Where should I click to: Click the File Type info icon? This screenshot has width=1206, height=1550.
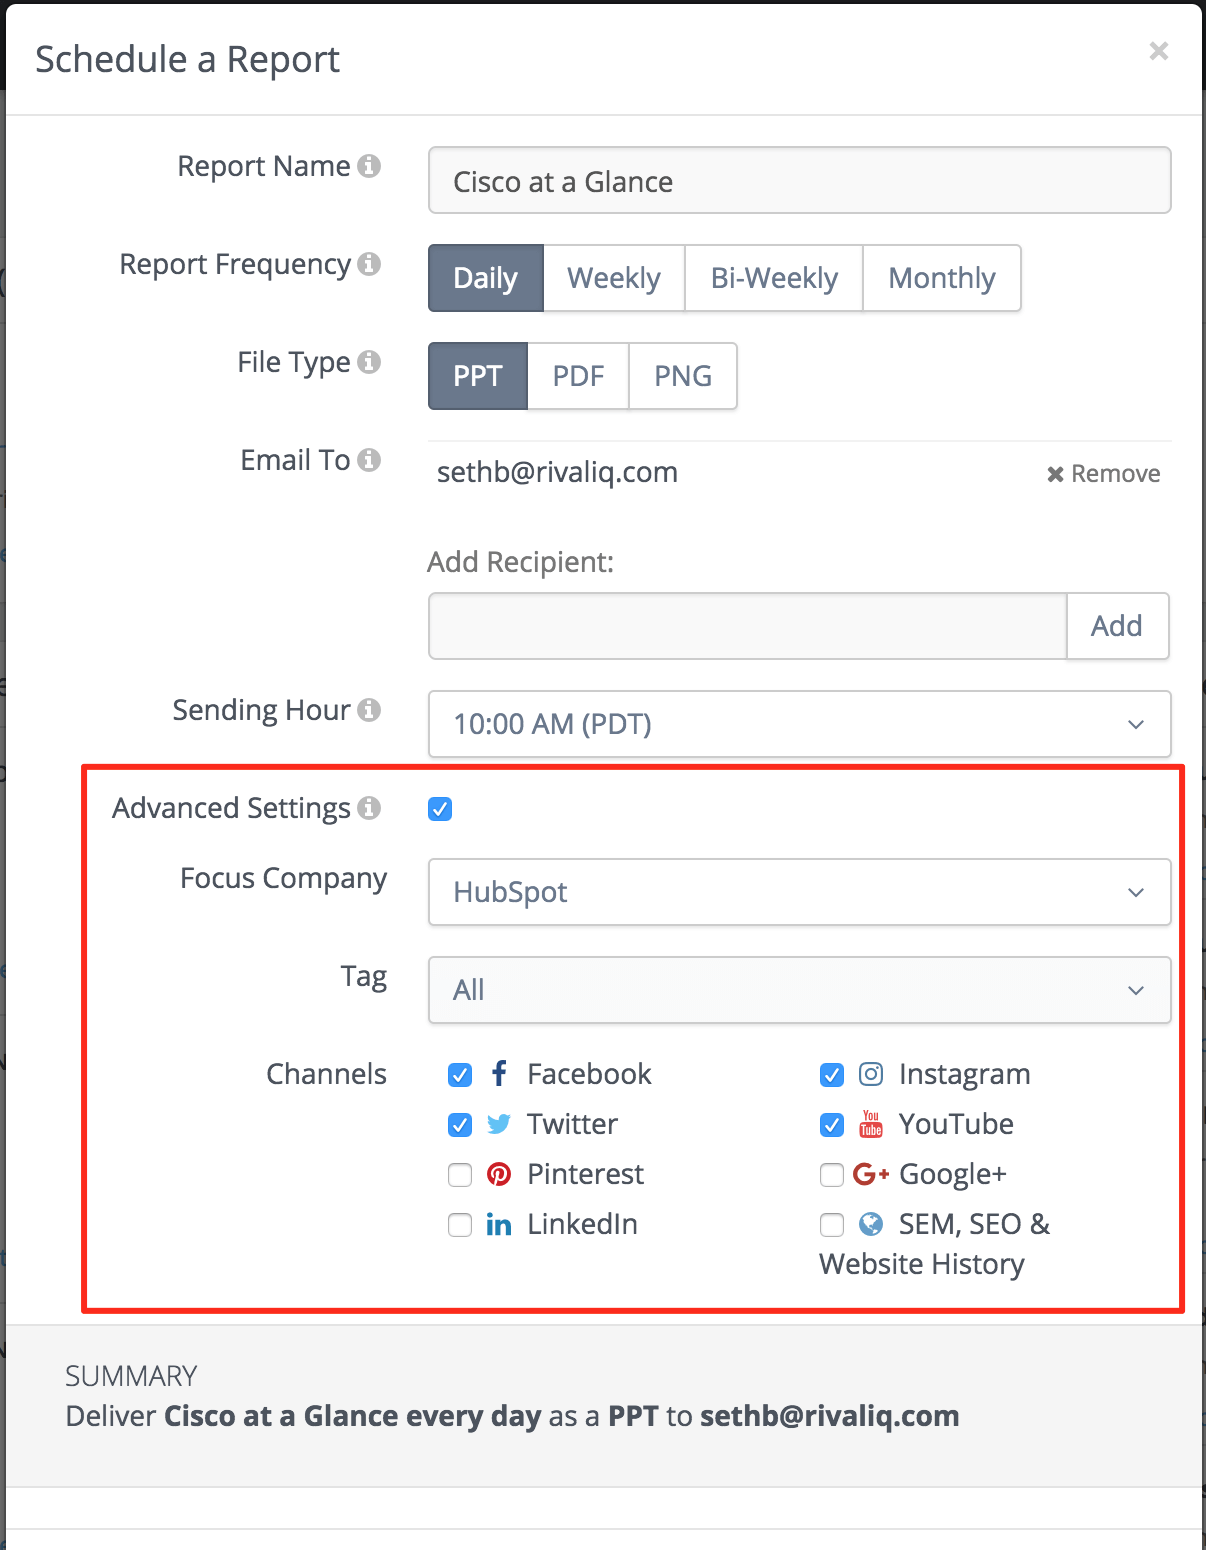point(369,362)
